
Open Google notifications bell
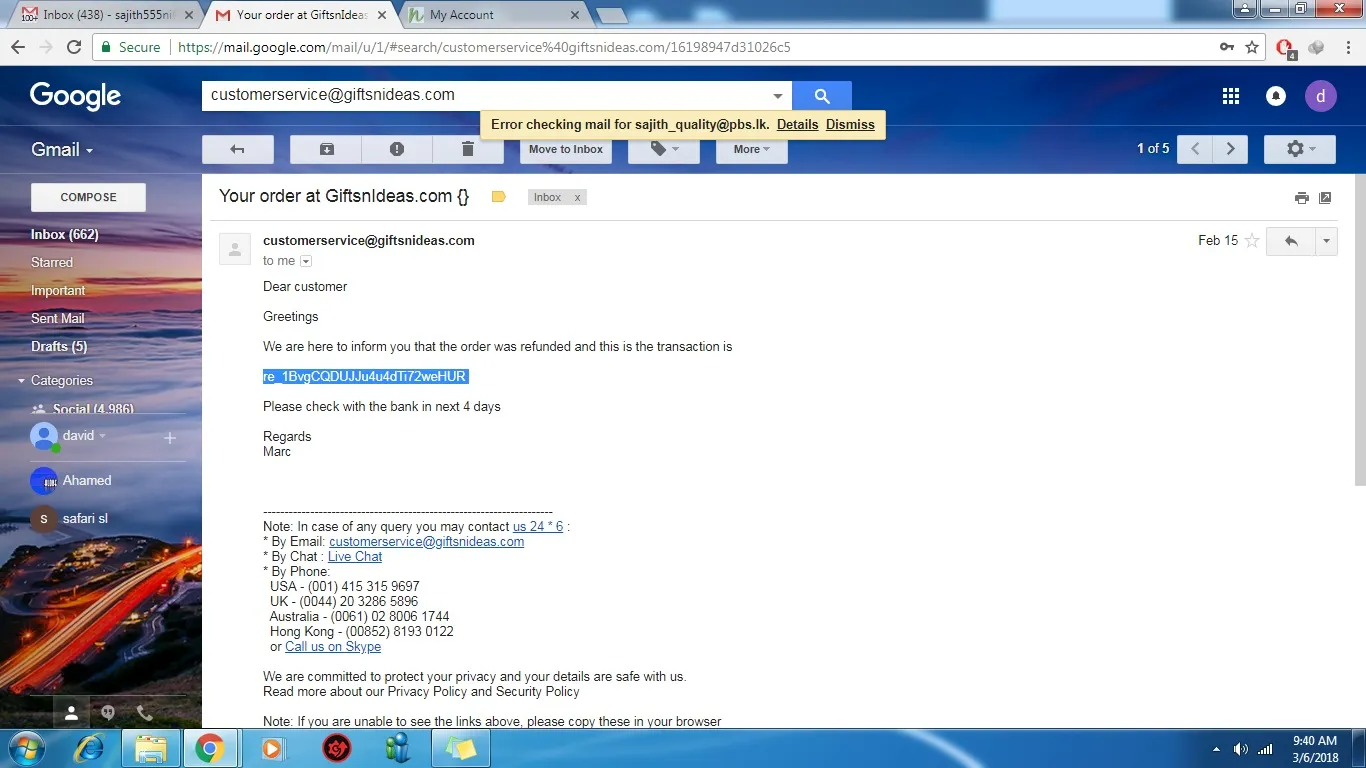tap(1276, 96)
